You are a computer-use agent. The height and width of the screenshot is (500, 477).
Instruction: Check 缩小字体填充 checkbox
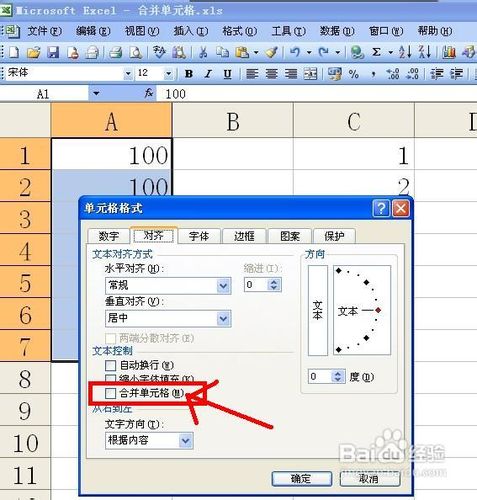click(110, 378)
